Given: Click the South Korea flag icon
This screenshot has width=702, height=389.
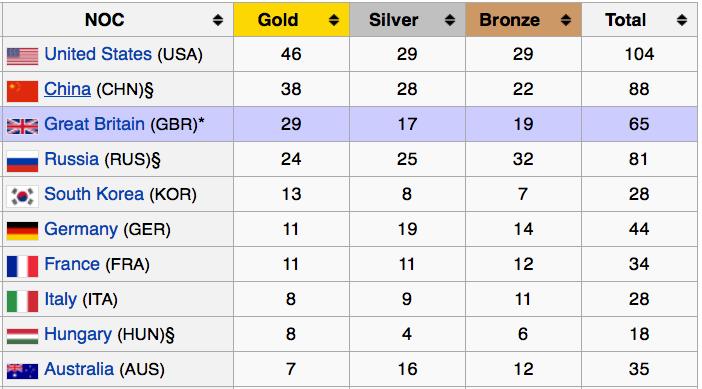Looking at the screenshot, I should point(22,196).
